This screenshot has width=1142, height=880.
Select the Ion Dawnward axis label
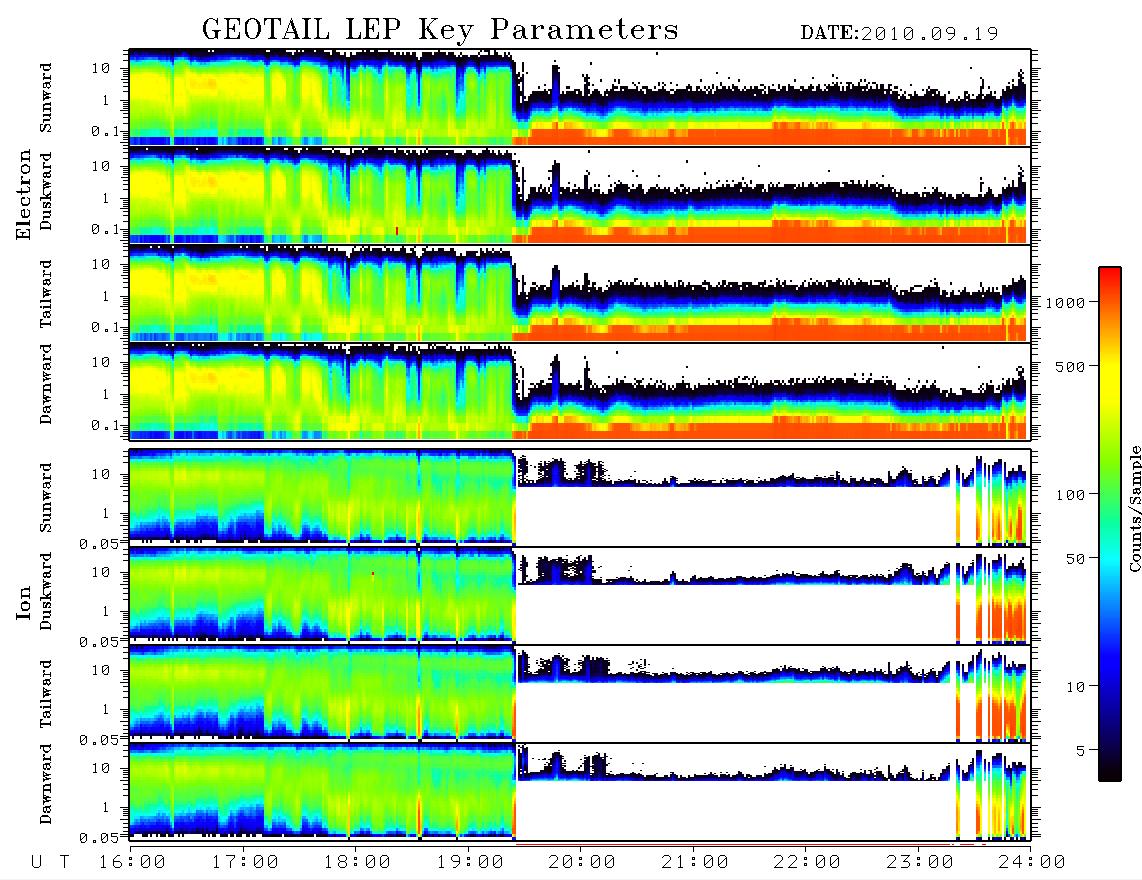click(x=46, y=784)
